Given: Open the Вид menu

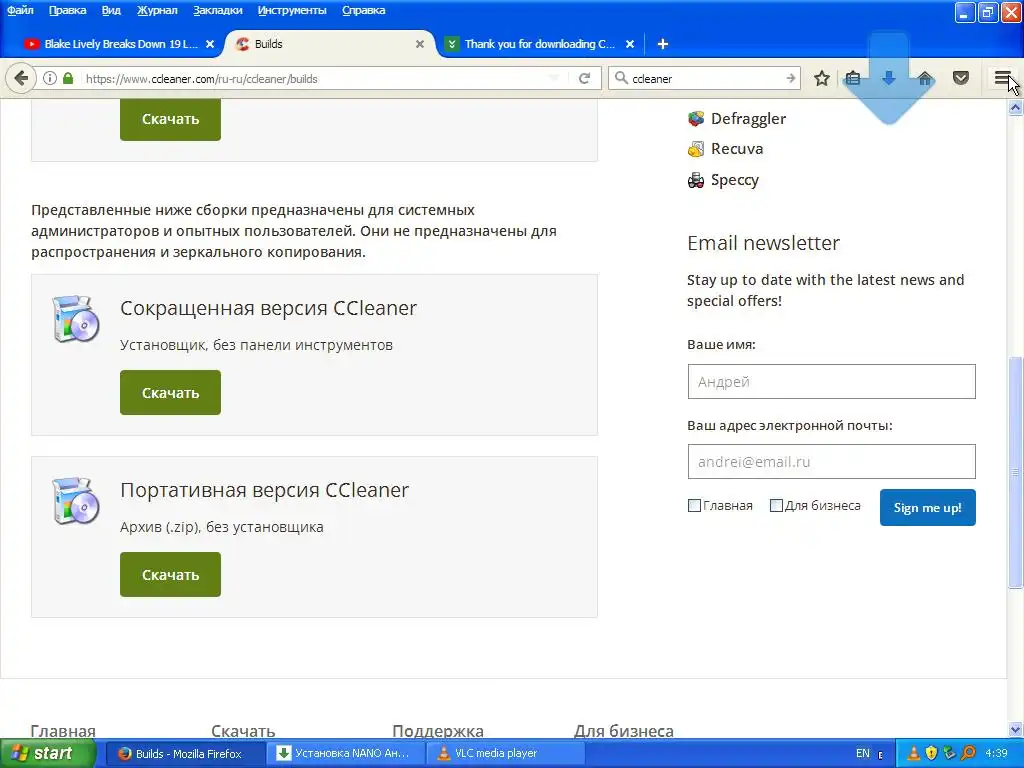Looking at the screenshot, I should (111, 10).
